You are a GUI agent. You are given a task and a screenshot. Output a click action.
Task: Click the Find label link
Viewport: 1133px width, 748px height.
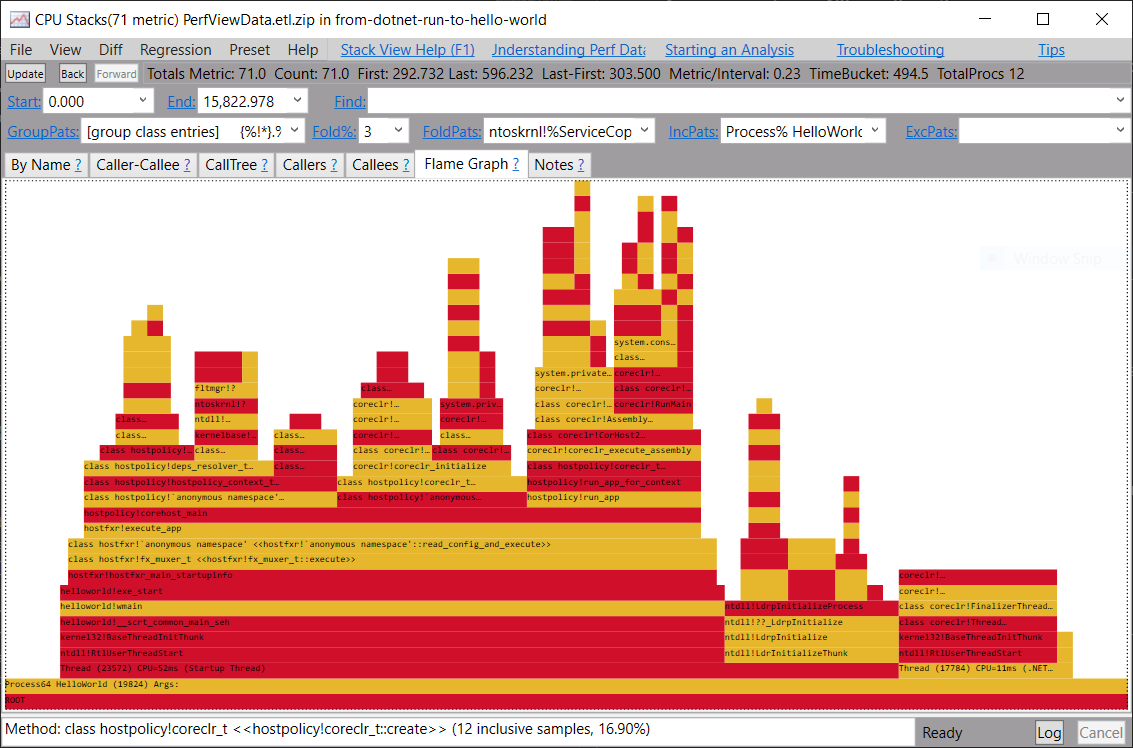pos(350,102)
